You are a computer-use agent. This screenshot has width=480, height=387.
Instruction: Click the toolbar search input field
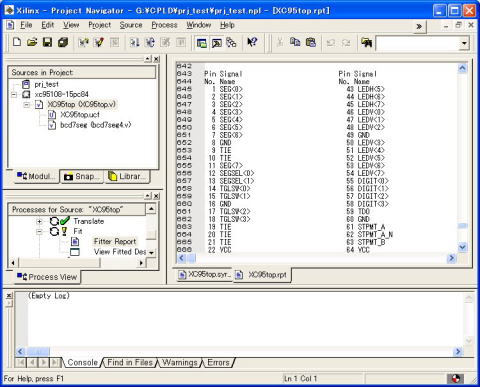(x=418, y=43)
